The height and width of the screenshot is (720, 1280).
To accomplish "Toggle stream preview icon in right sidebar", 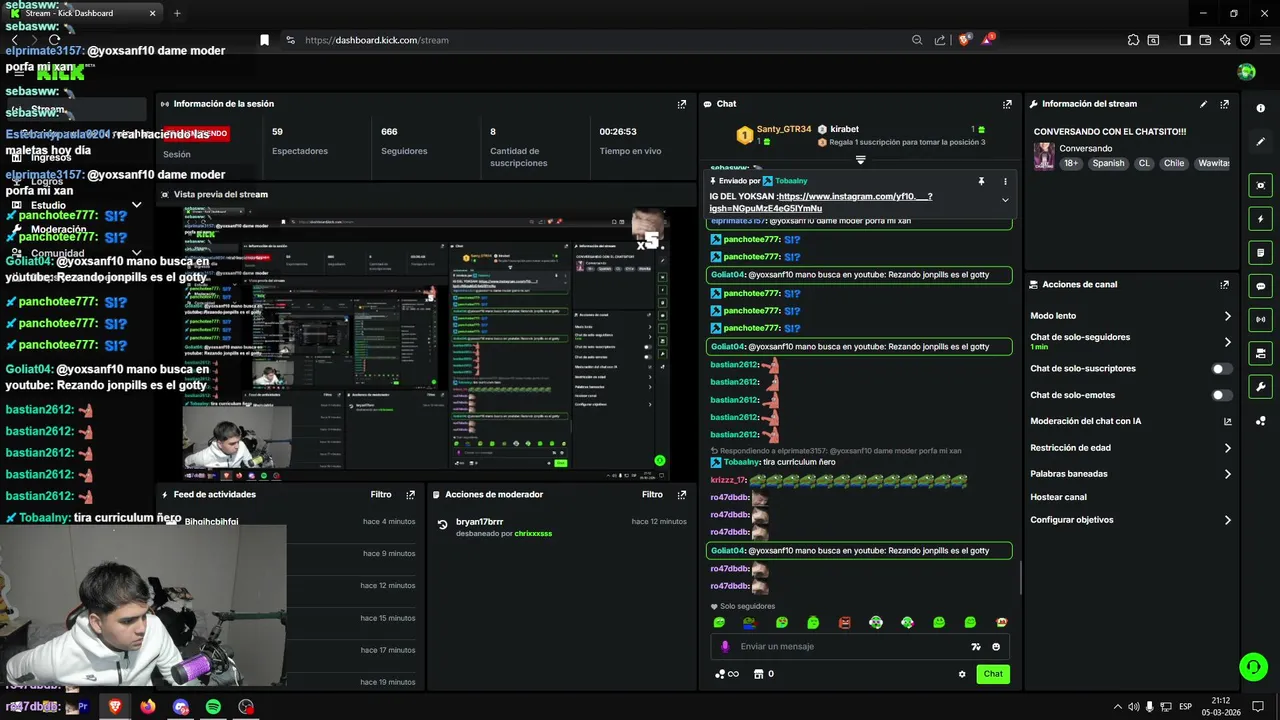I will [1260, 185].
